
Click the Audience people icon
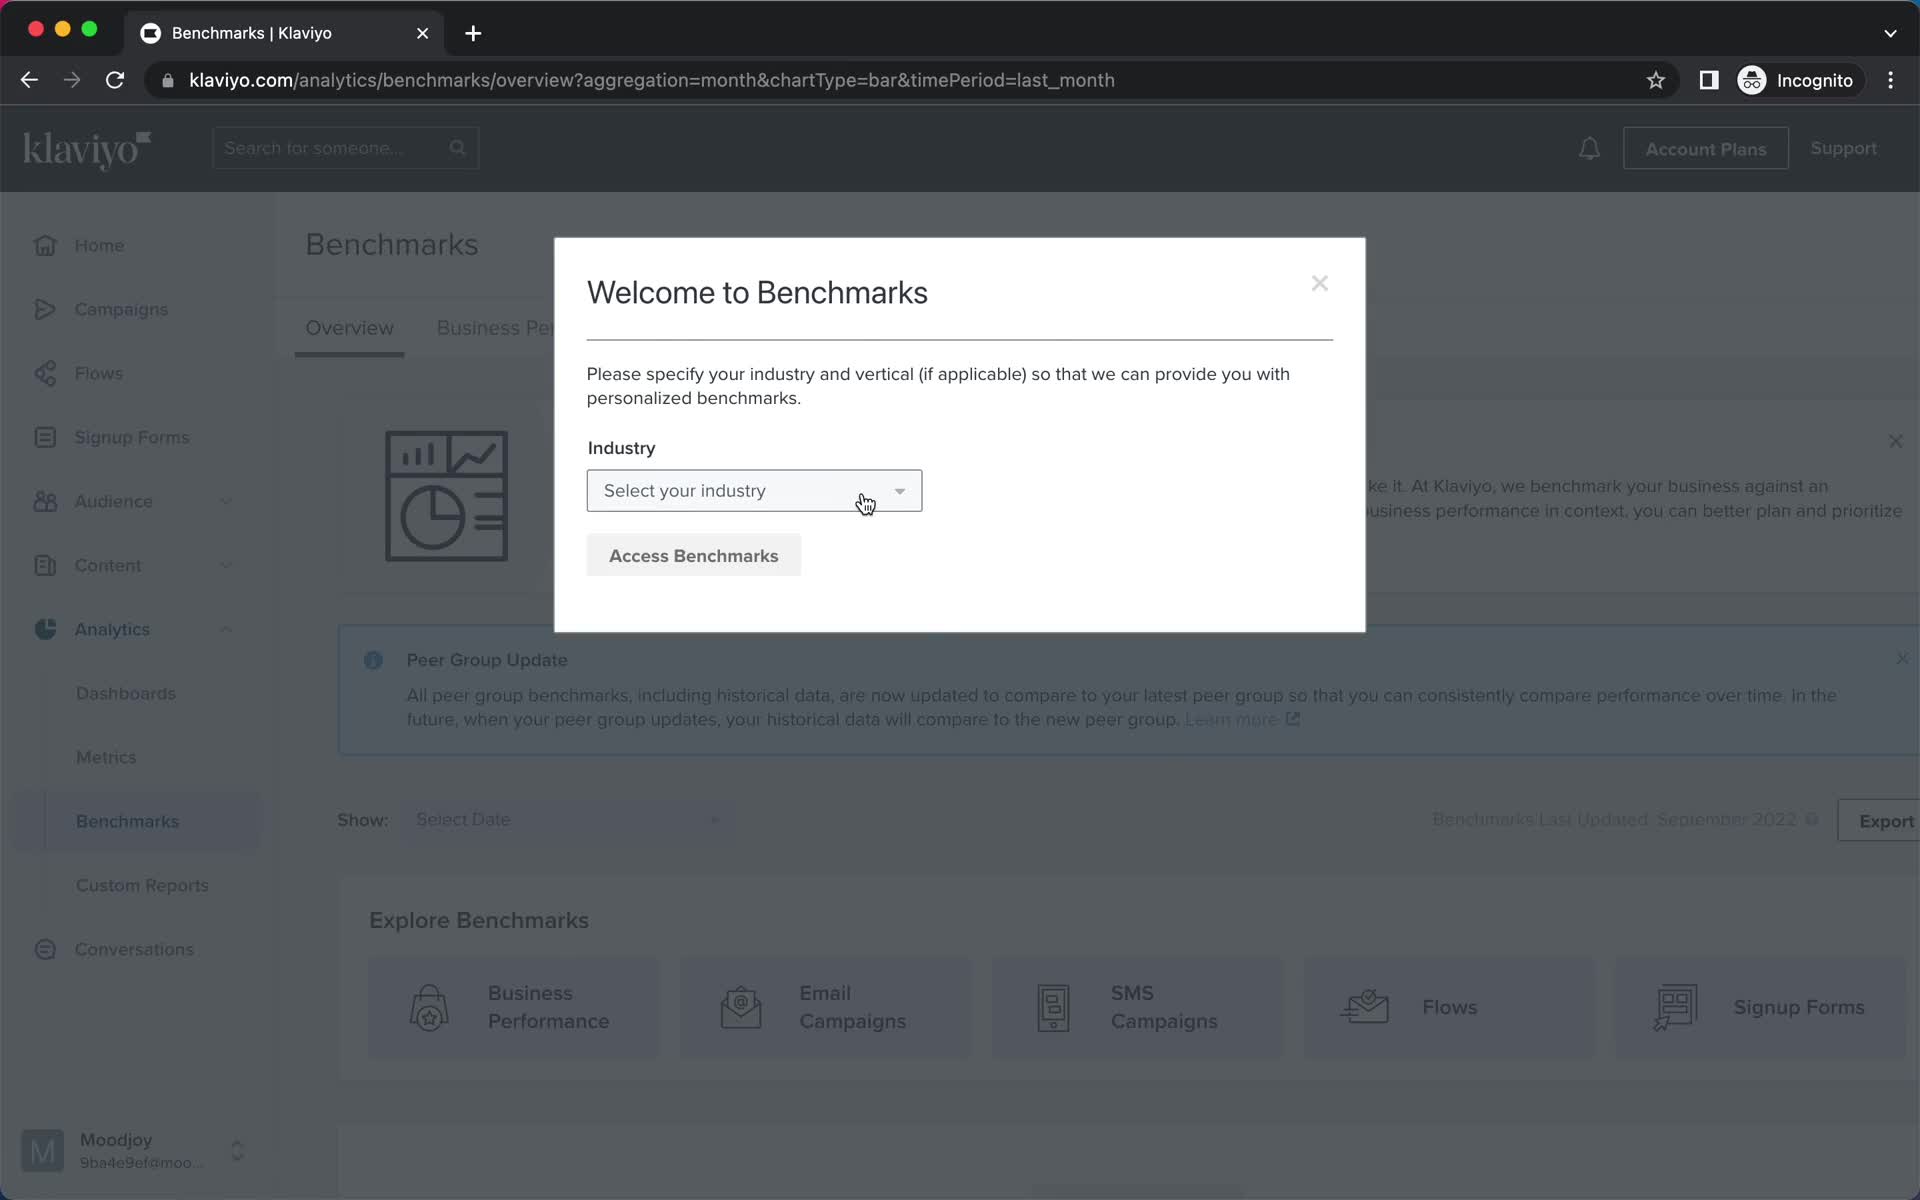coord(45,501)
